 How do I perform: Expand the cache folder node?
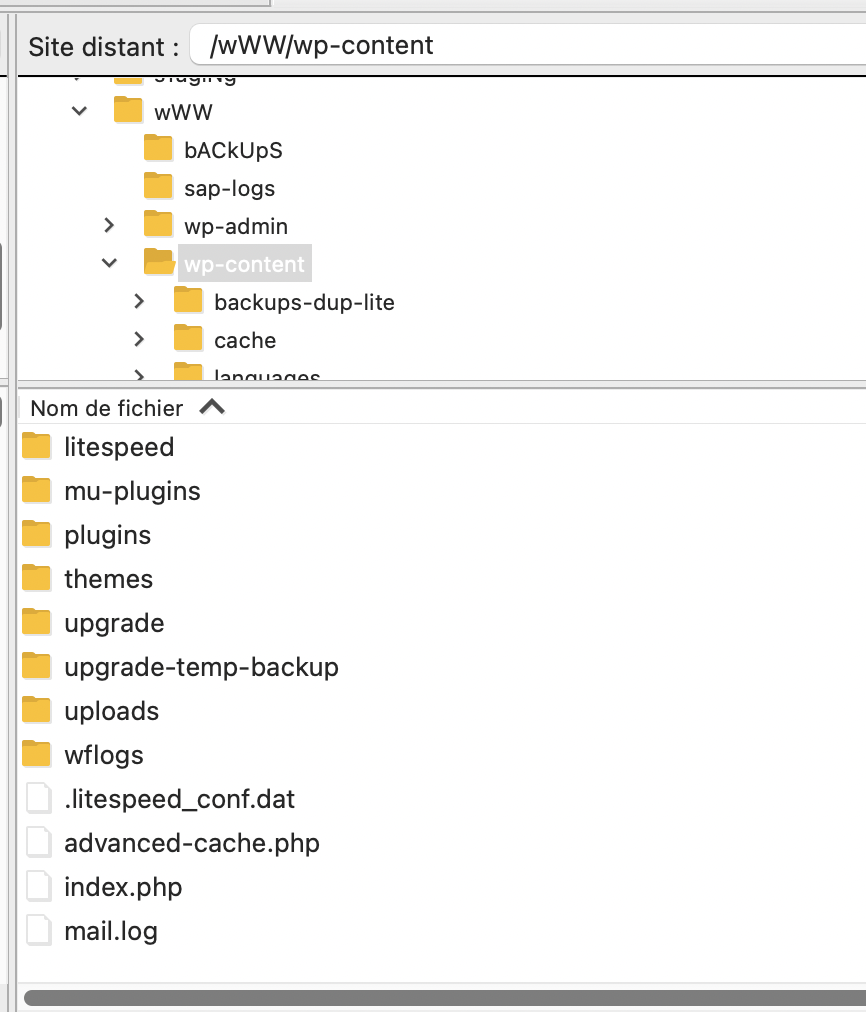[x=139, y=339]
